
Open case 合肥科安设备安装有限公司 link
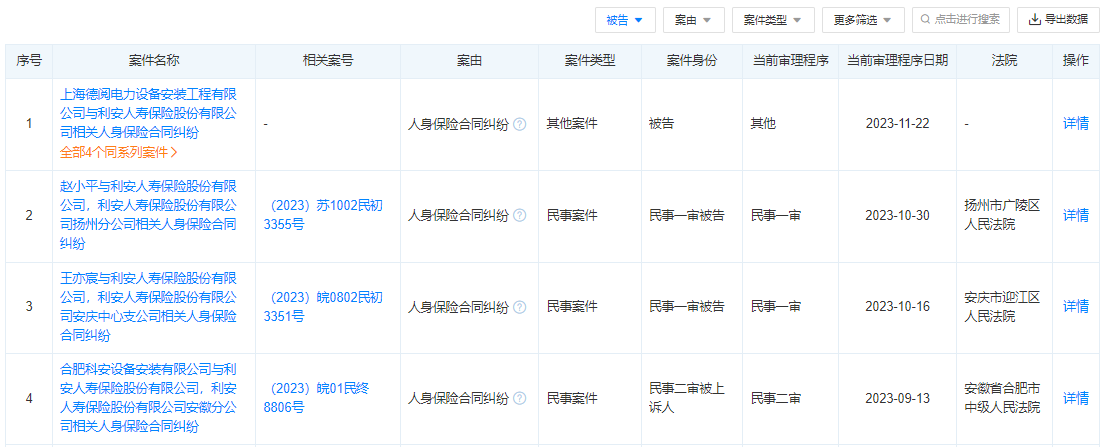(x=148, y=399)
